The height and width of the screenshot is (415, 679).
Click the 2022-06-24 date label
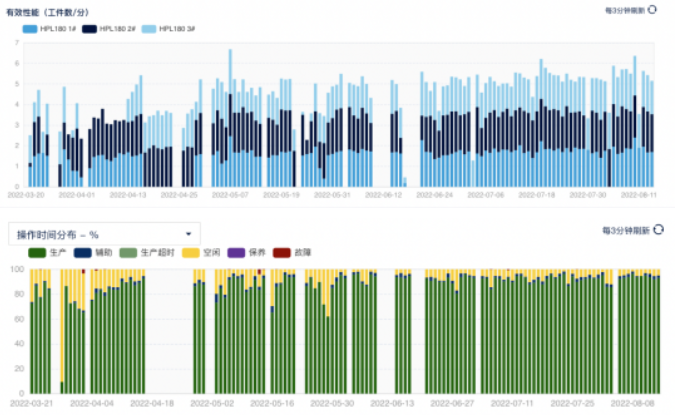[x=434, y=195]
